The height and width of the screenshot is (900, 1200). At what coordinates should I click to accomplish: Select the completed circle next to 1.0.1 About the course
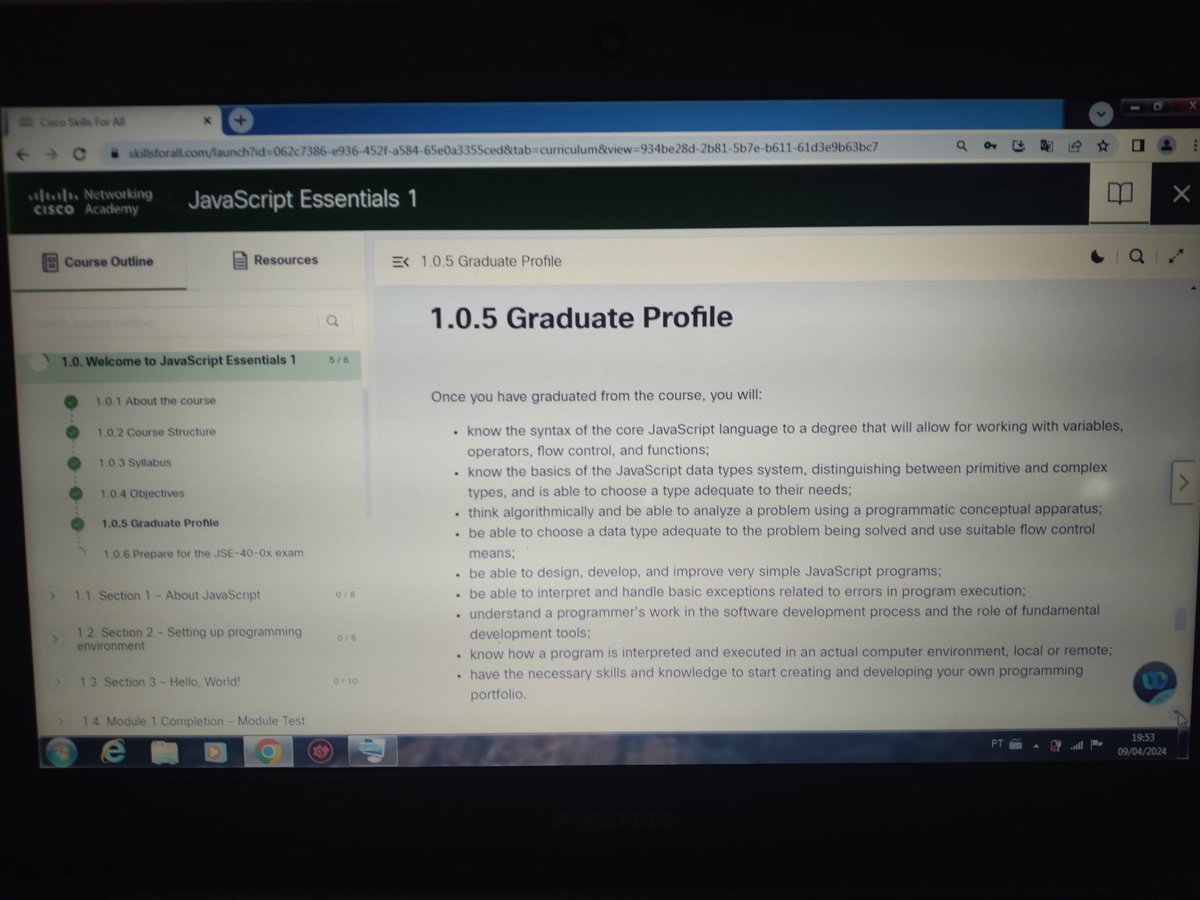pos(70,401)
